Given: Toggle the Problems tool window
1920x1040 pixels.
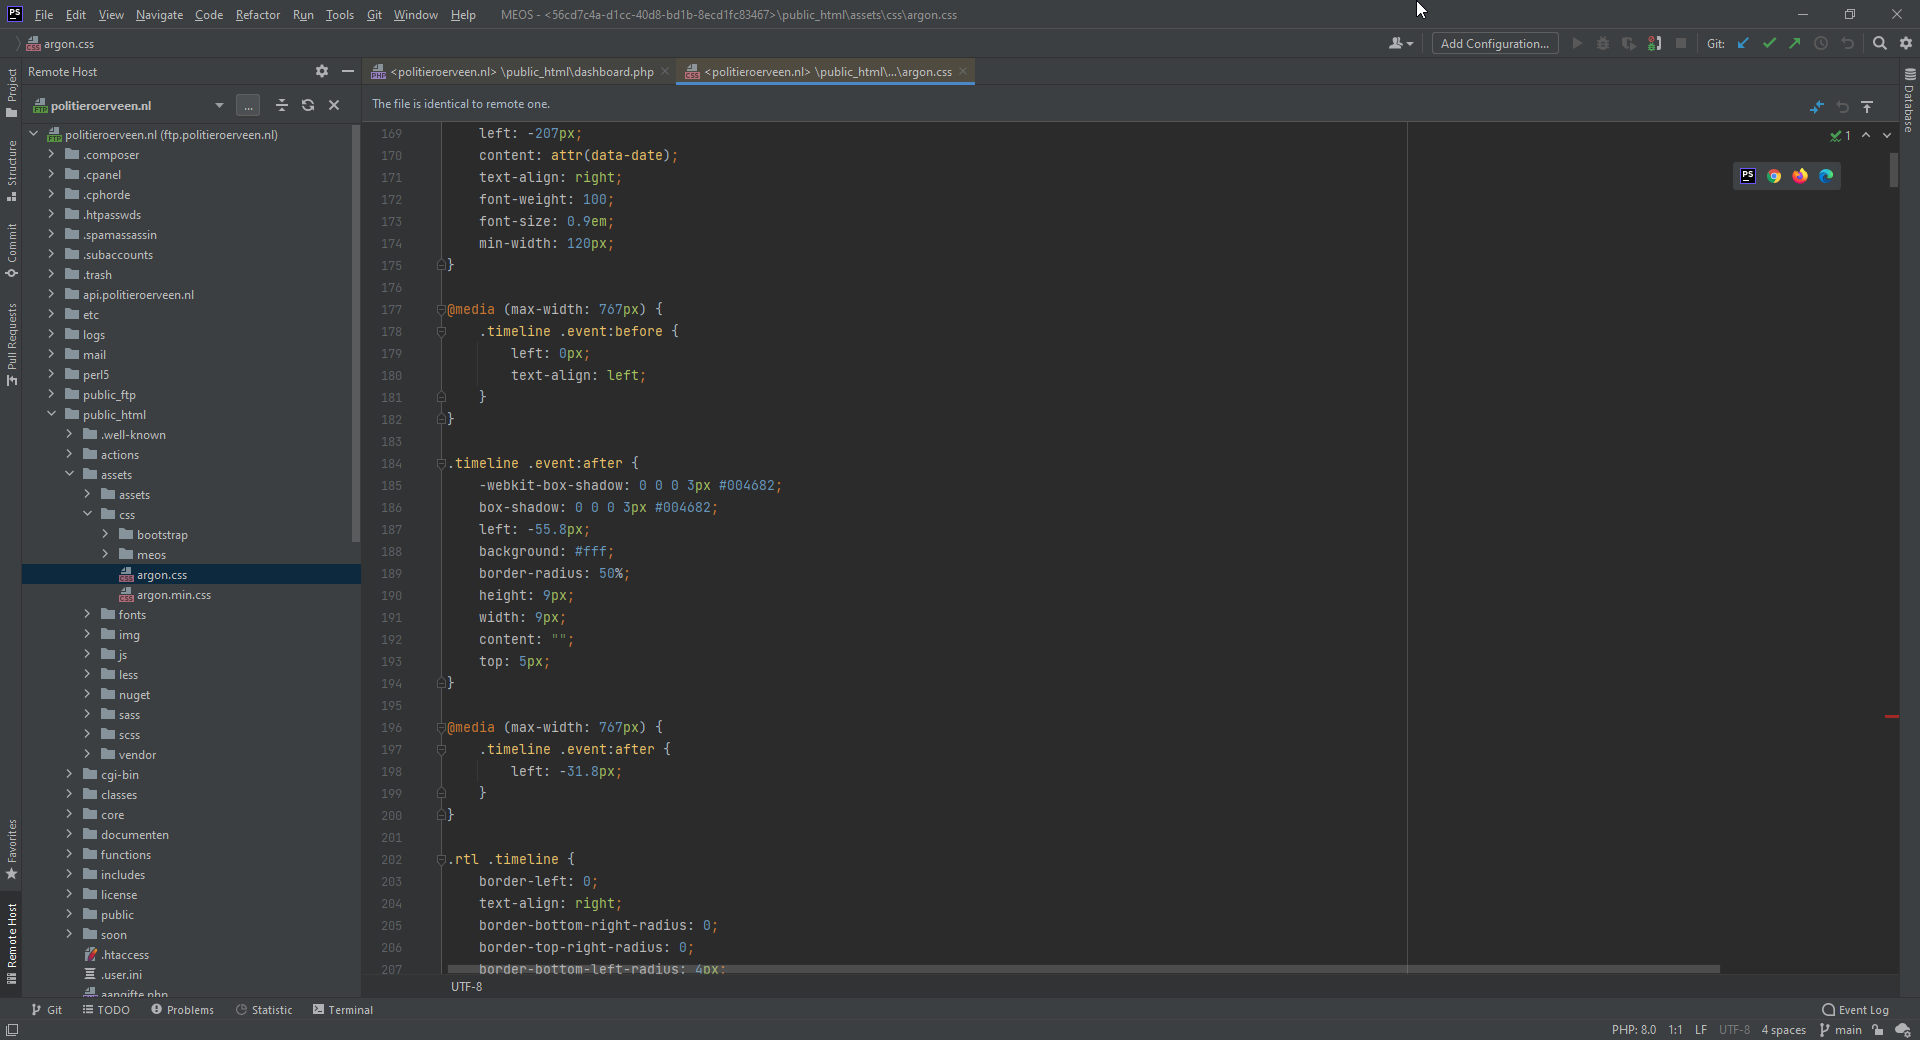Looking at the screenshot, I should pyautogui.click(x=183, y=1010).
